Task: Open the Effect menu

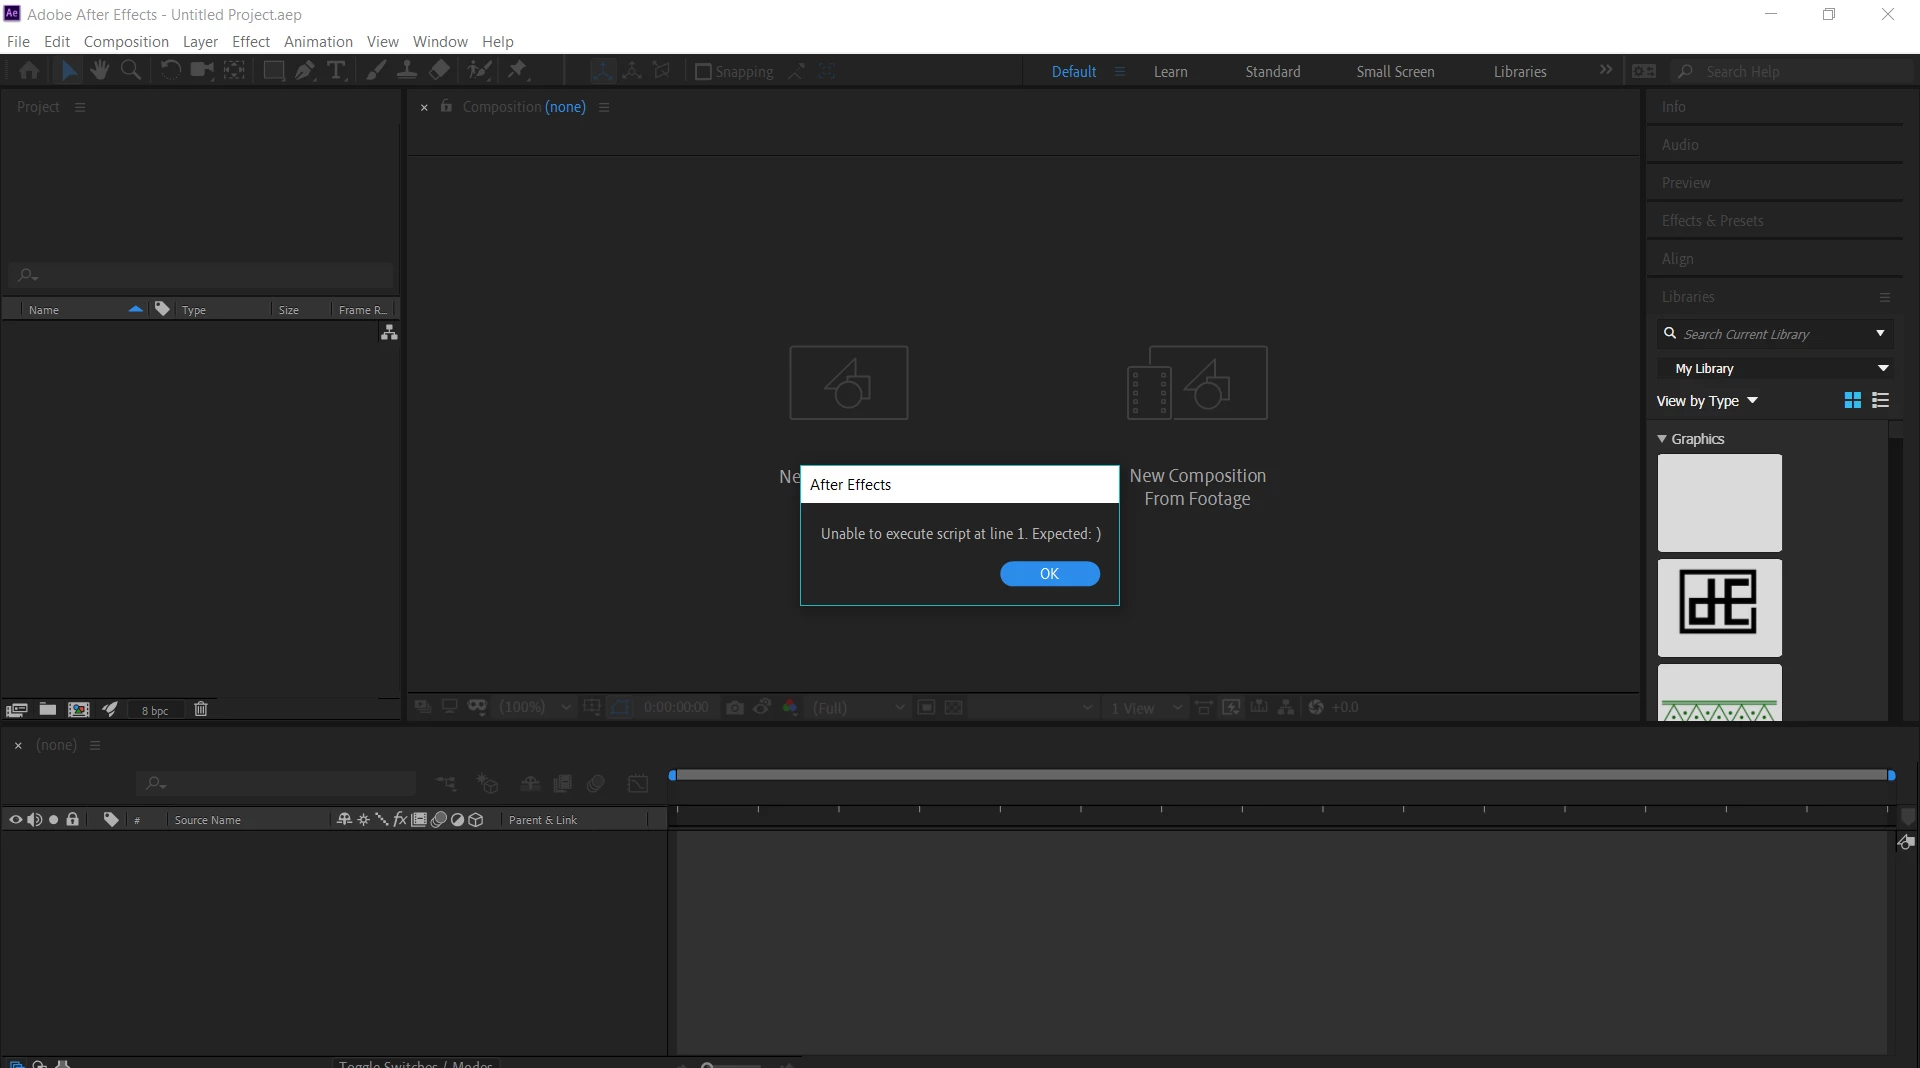Action: (x=251, y=41)
